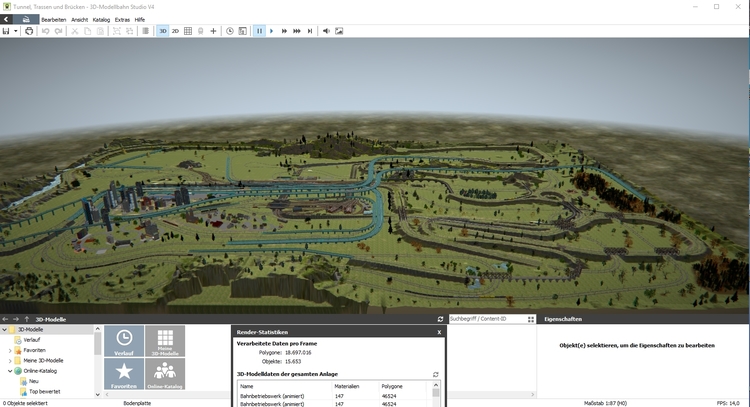Select Top bewertet in the tree
750x407 pixels.
[44, 392]
